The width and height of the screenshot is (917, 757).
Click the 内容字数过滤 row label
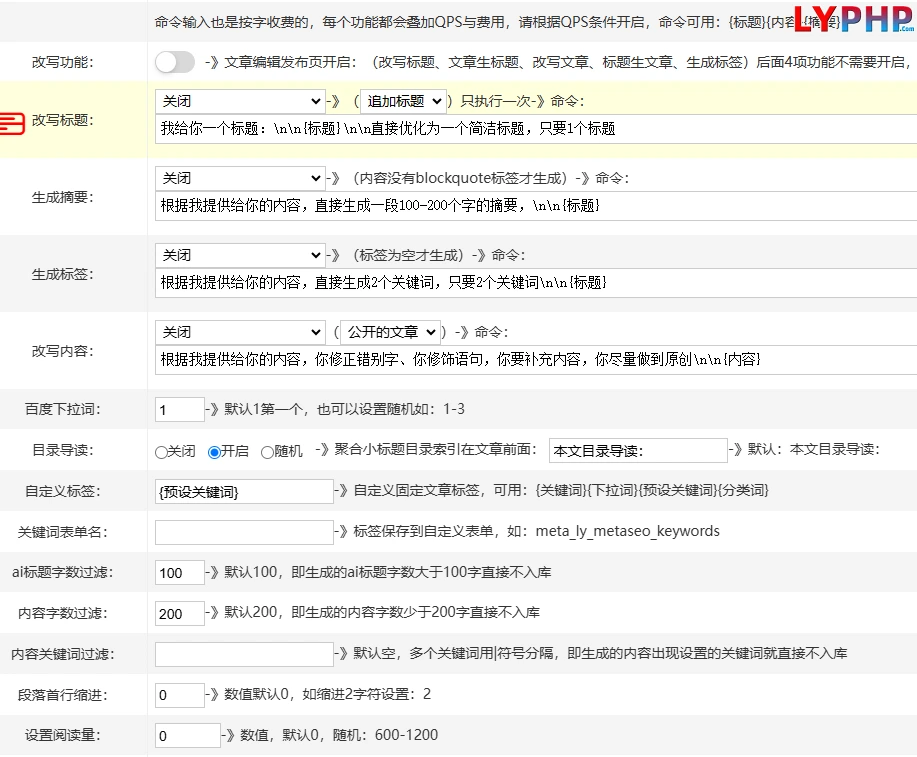63,614
